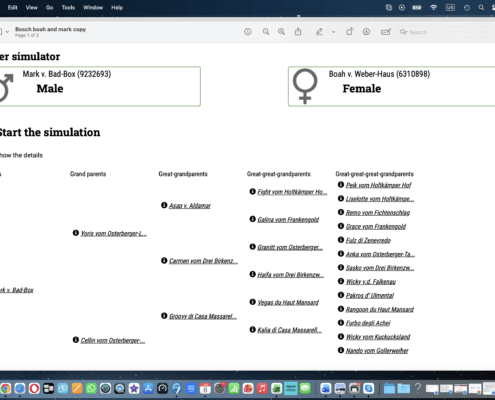Open the Fulz di Zenevredo link
This screenshot has width=495, height=400.
pos(368,240)
